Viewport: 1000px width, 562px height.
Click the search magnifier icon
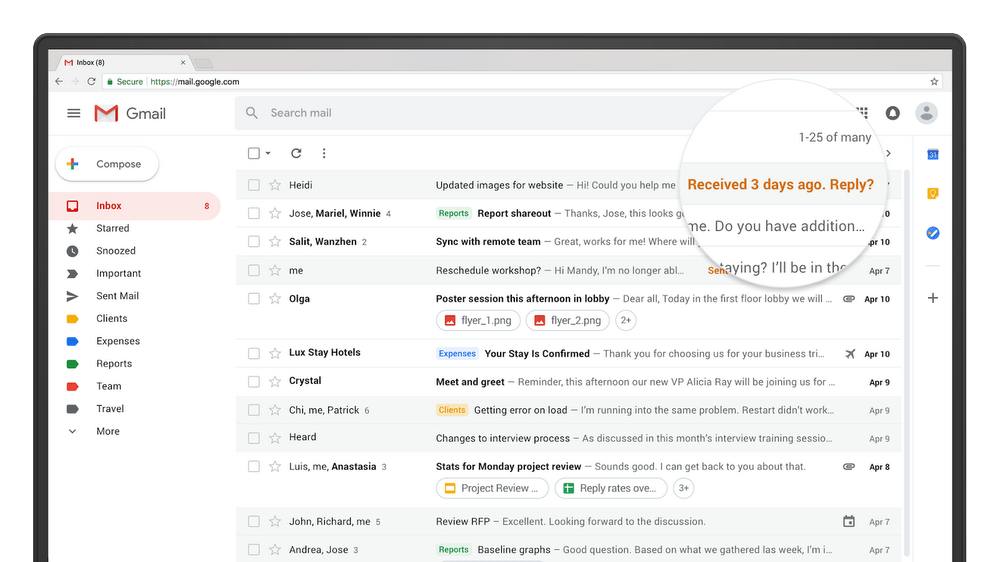(252, 113)
